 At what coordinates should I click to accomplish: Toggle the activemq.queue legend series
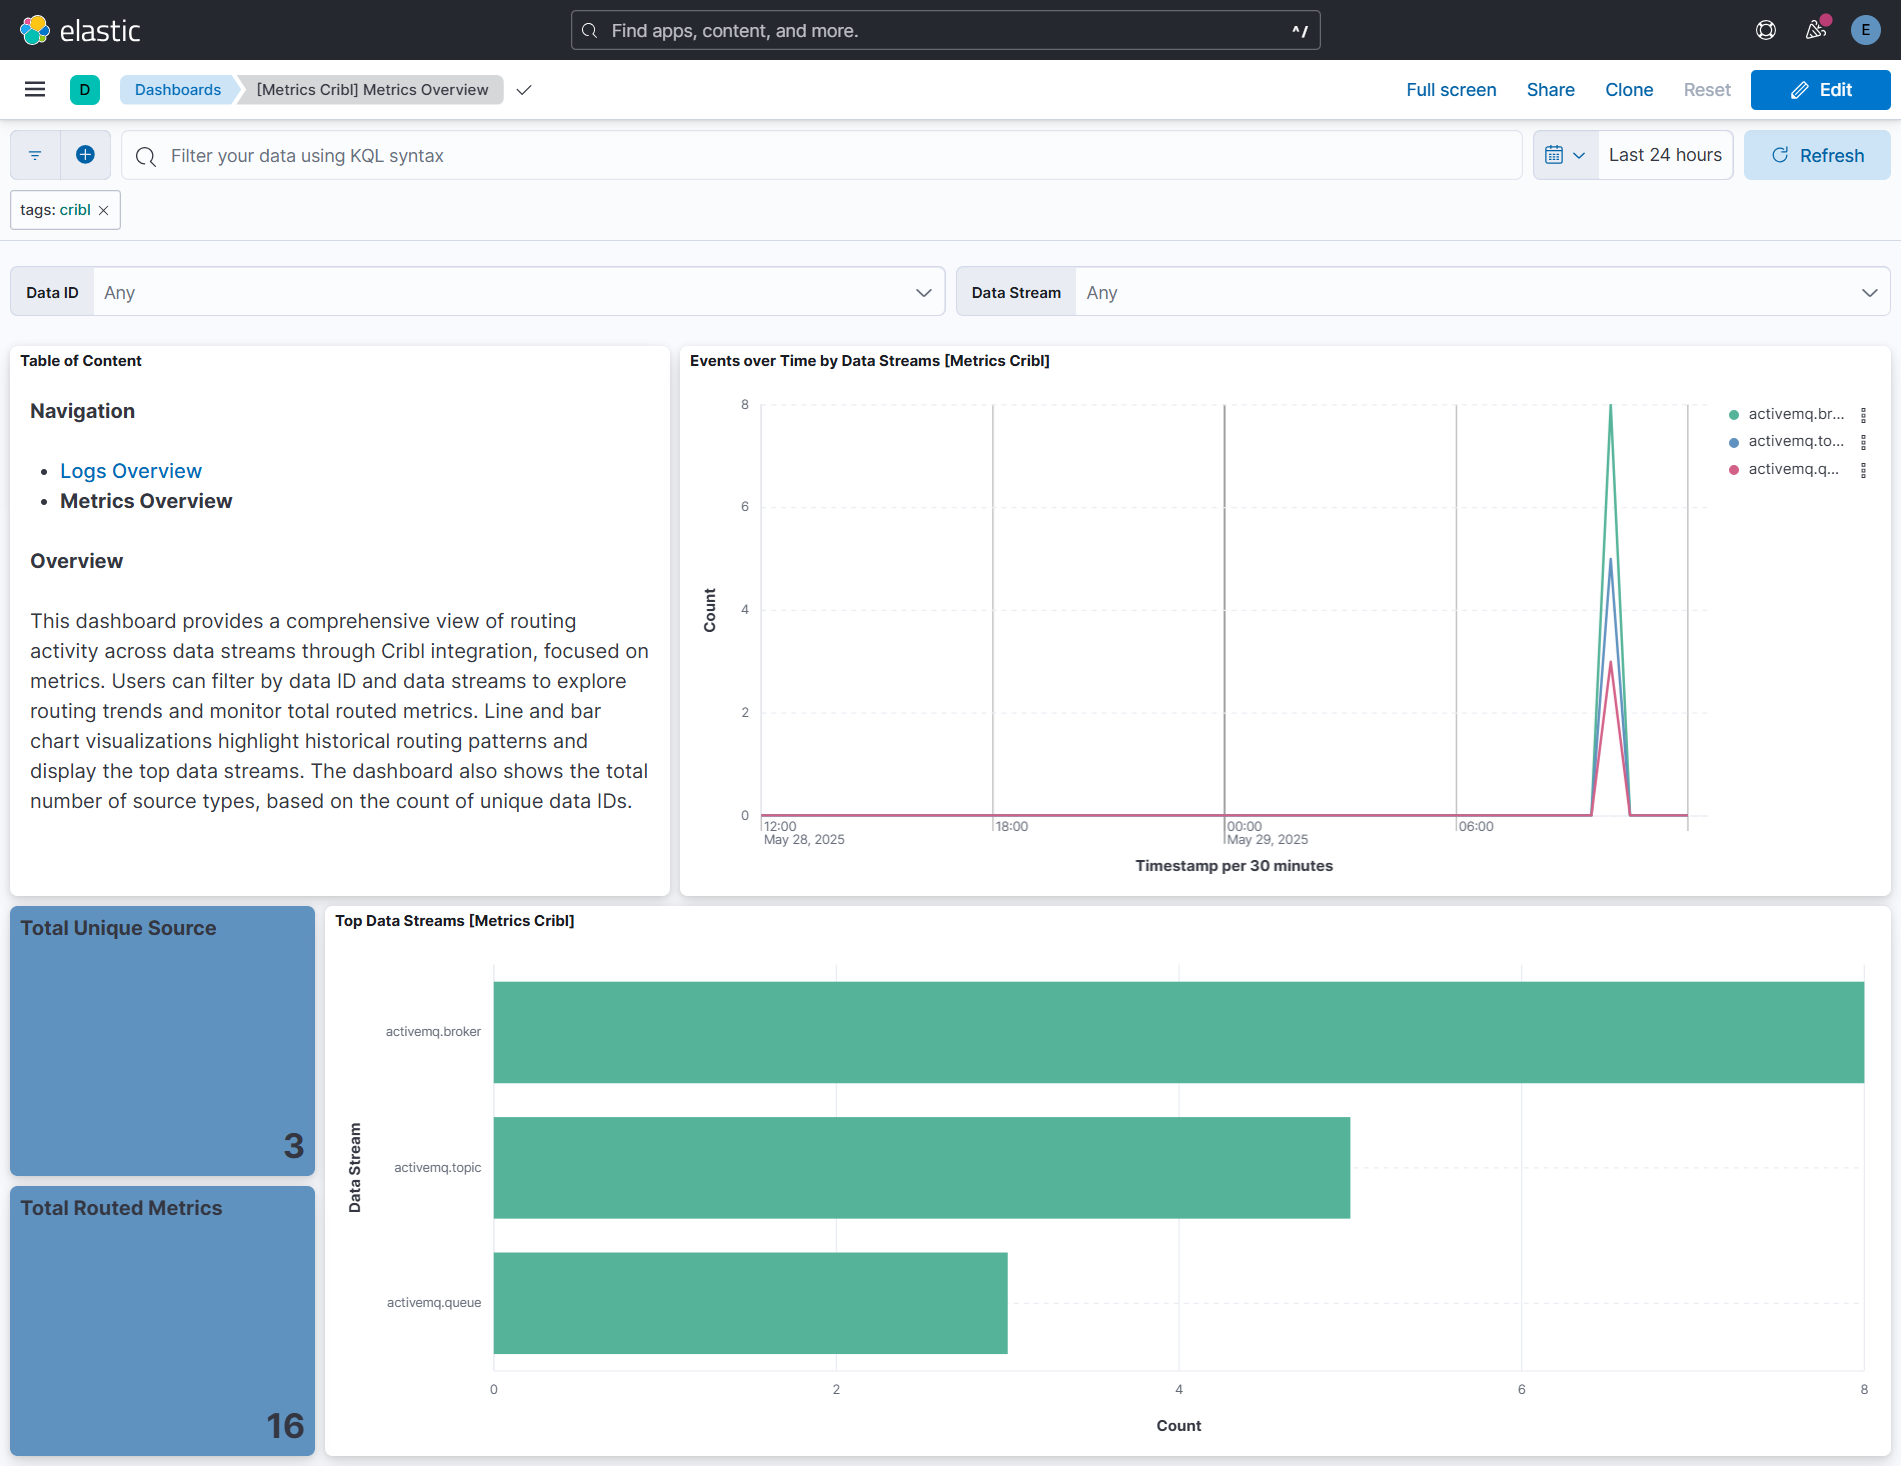[x=1792, y=469]
